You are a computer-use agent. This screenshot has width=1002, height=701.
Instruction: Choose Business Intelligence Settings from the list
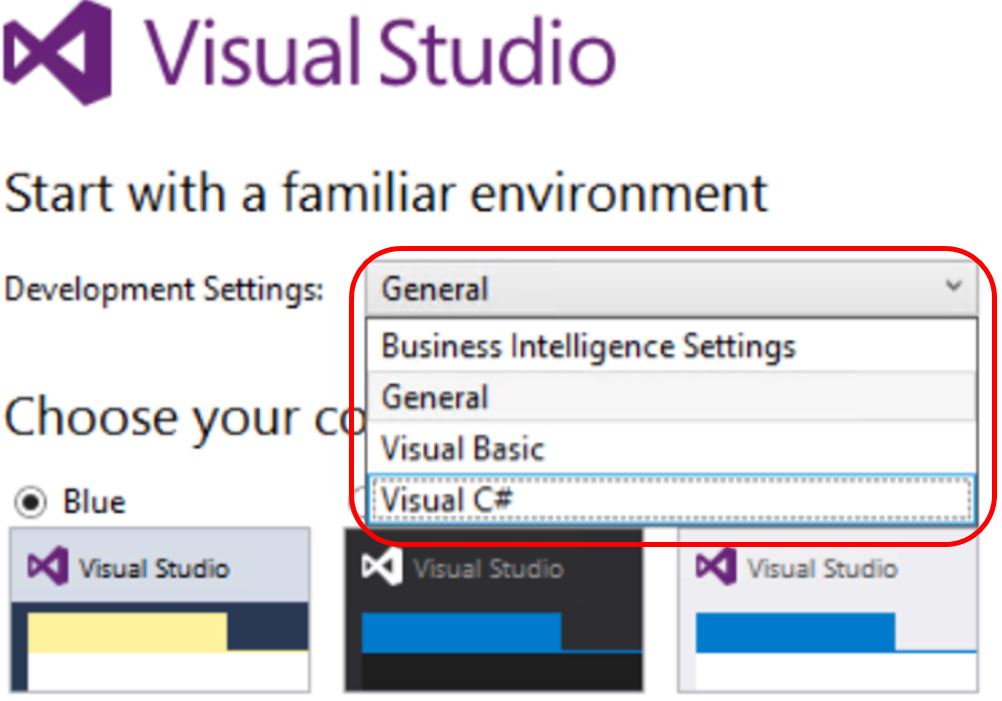coord(588,347)
